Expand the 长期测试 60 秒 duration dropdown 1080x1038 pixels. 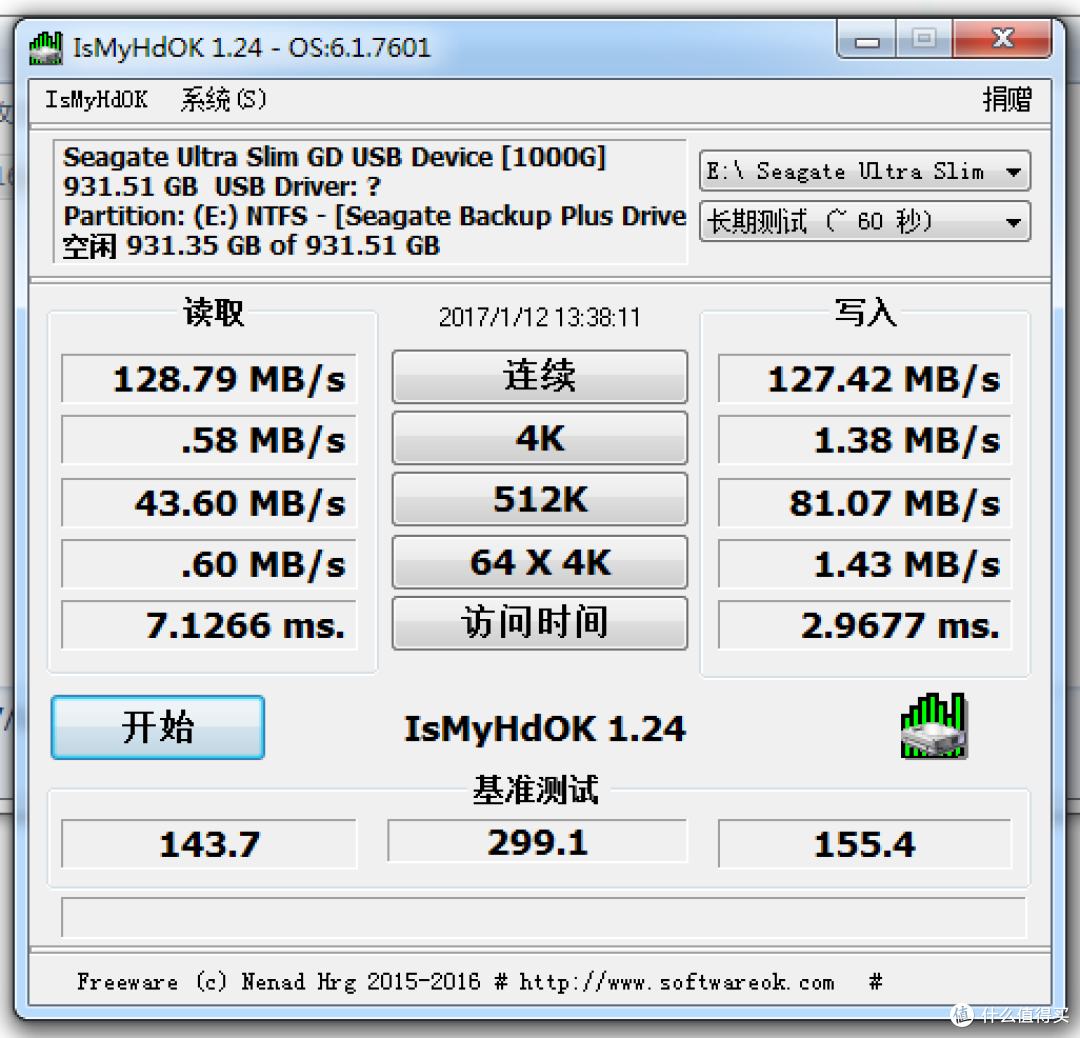point(864,221)
